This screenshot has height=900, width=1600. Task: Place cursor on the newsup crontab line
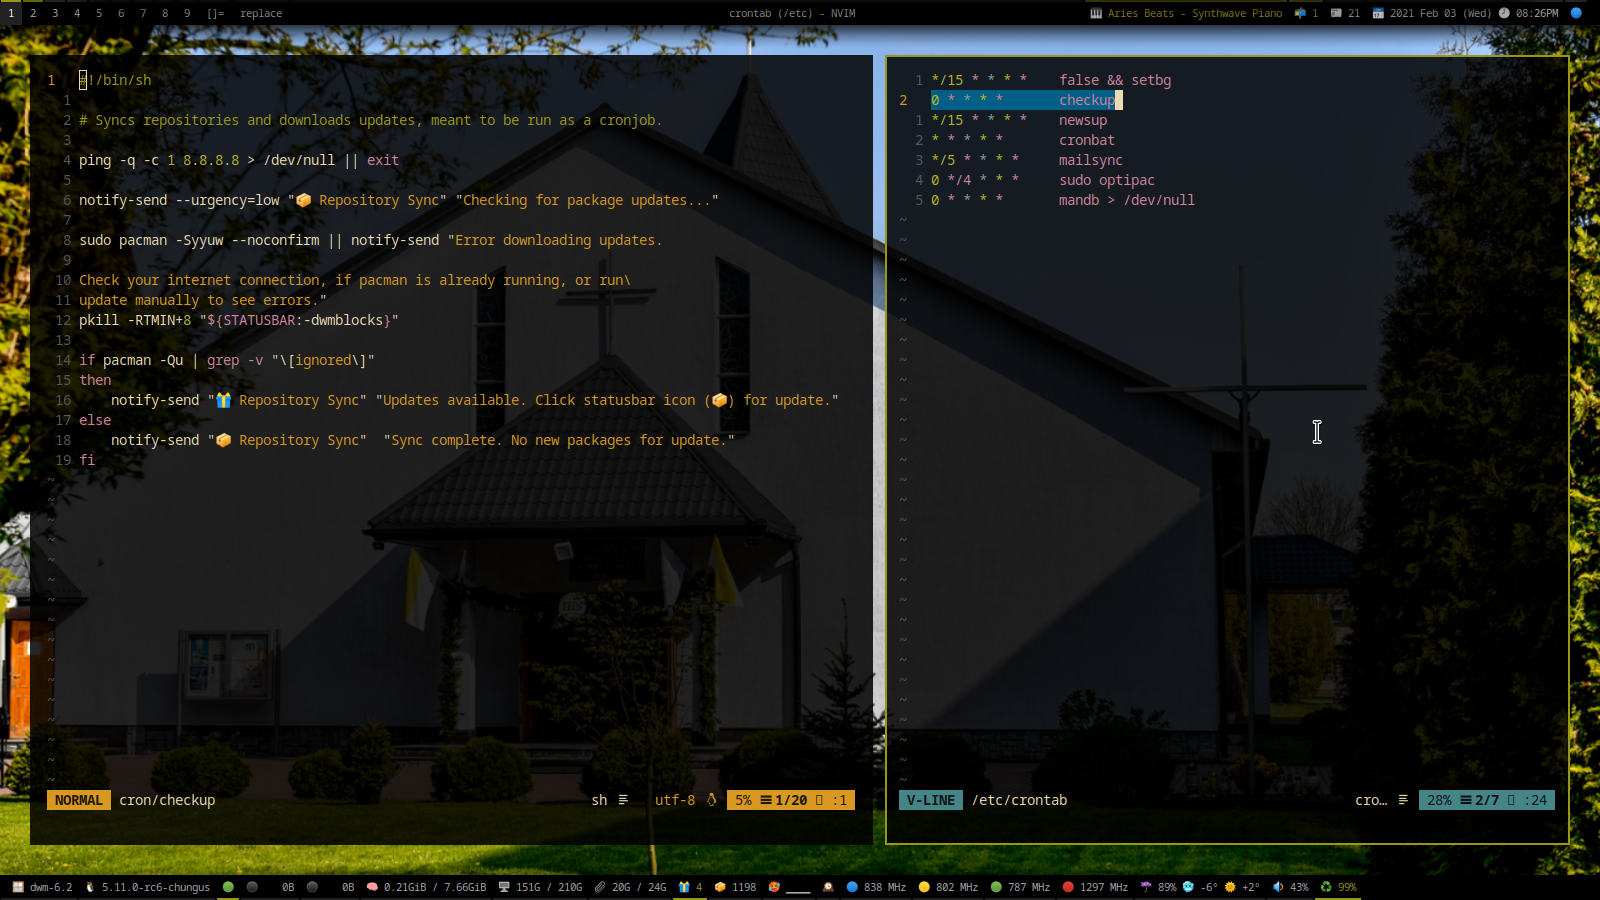coord(1083,120)
